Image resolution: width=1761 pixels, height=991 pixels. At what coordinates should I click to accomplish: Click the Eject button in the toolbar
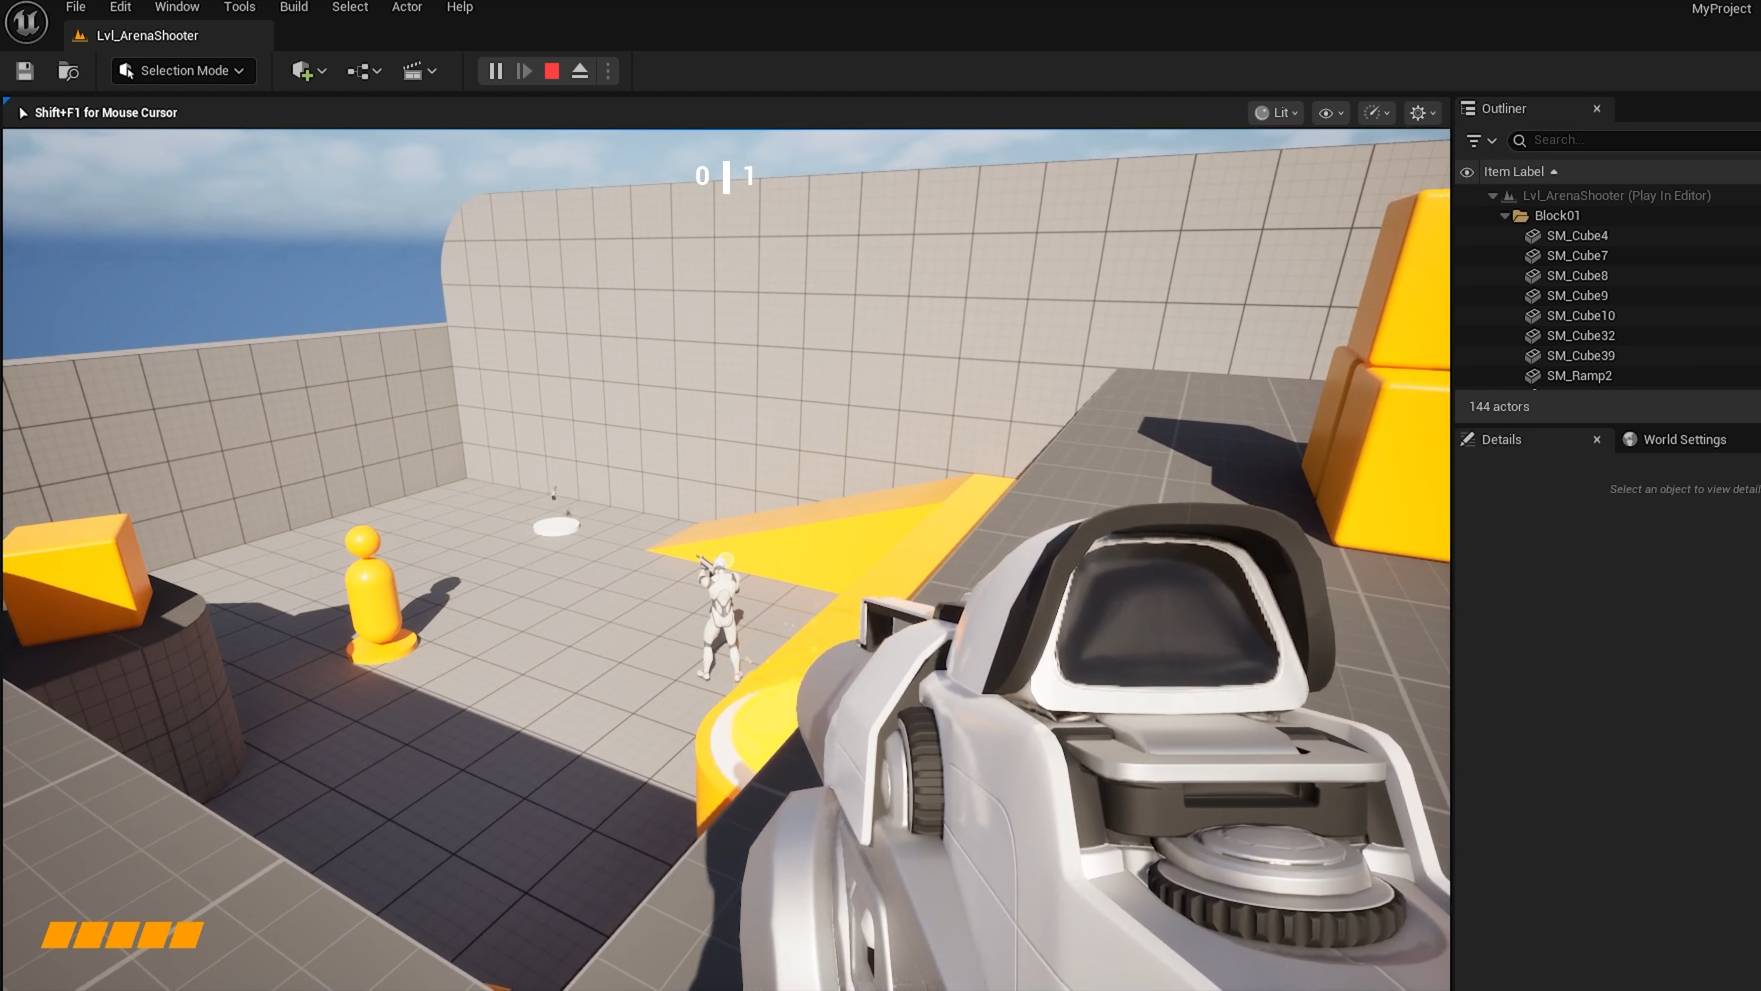[x=579, y=70]
